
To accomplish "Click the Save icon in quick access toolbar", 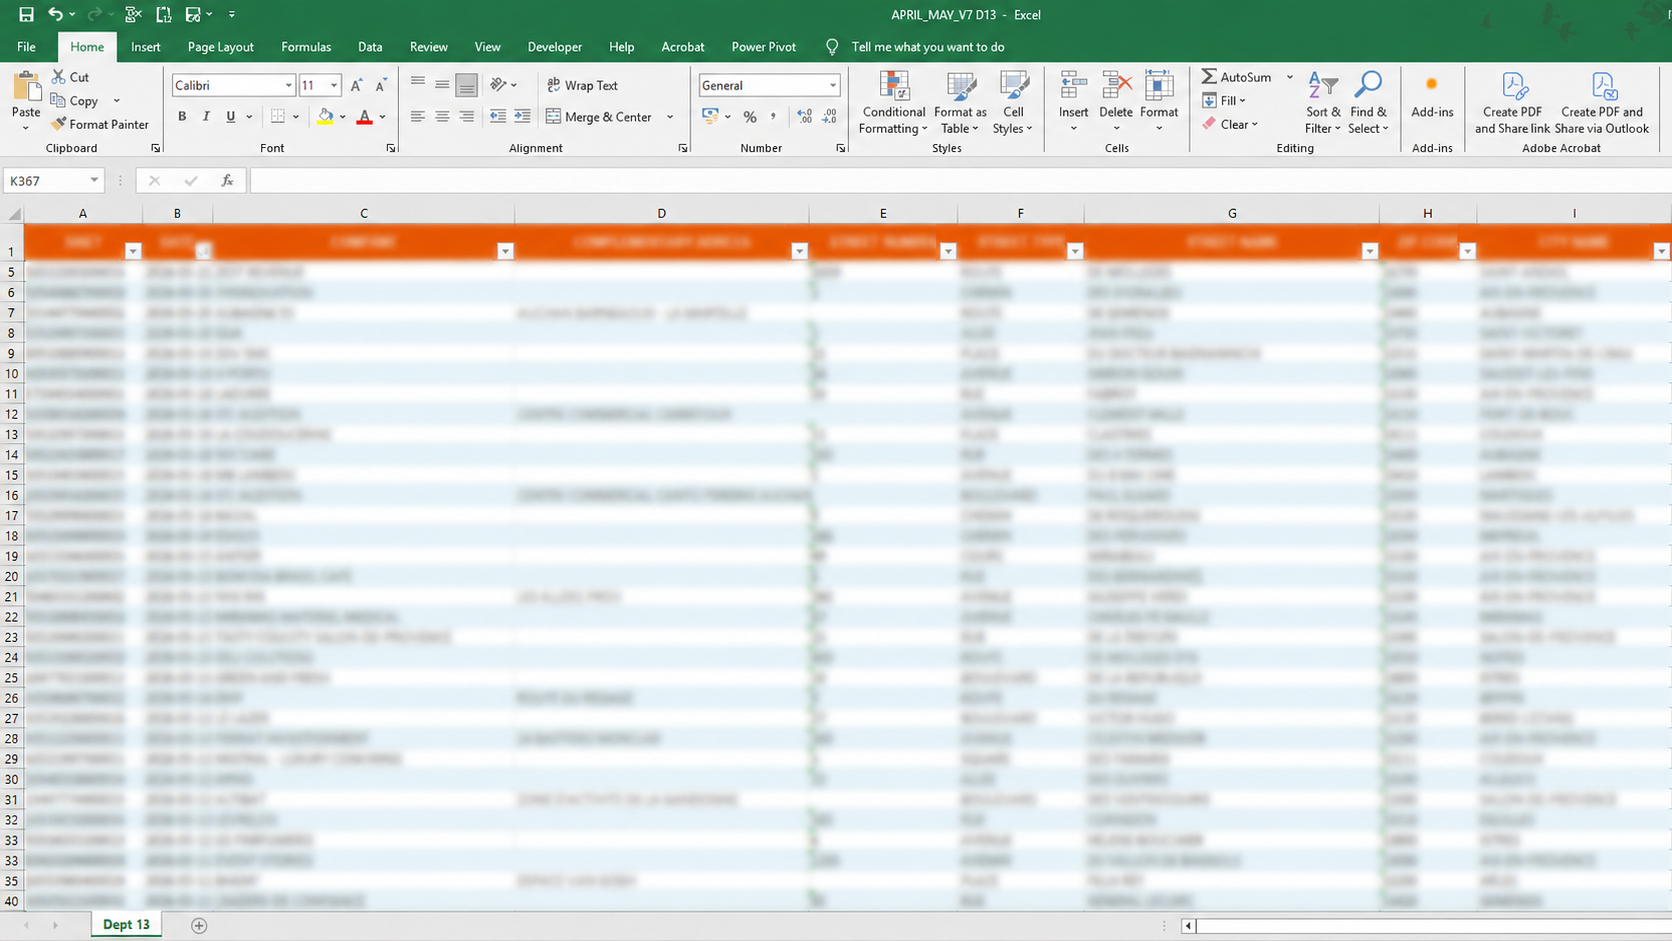I will point(26,15).
